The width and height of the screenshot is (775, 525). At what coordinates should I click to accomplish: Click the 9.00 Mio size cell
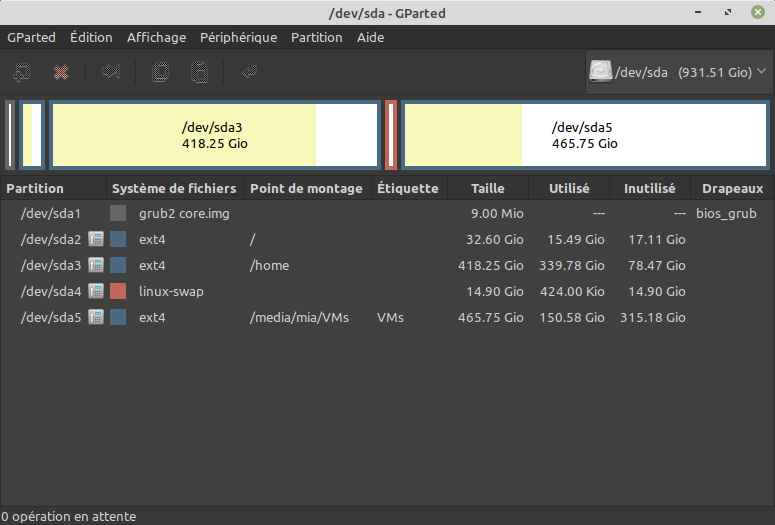(497, 214)
